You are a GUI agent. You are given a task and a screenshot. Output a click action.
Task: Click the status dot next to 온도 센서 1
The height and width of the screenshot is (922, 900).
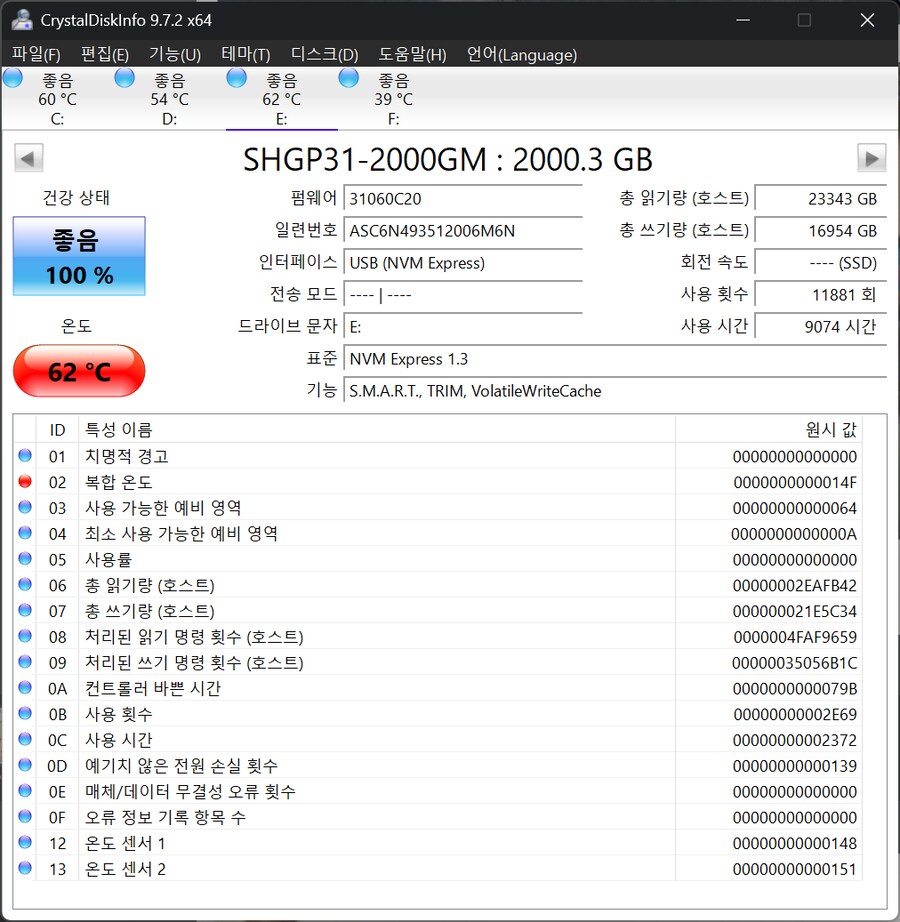click(24, 843)
